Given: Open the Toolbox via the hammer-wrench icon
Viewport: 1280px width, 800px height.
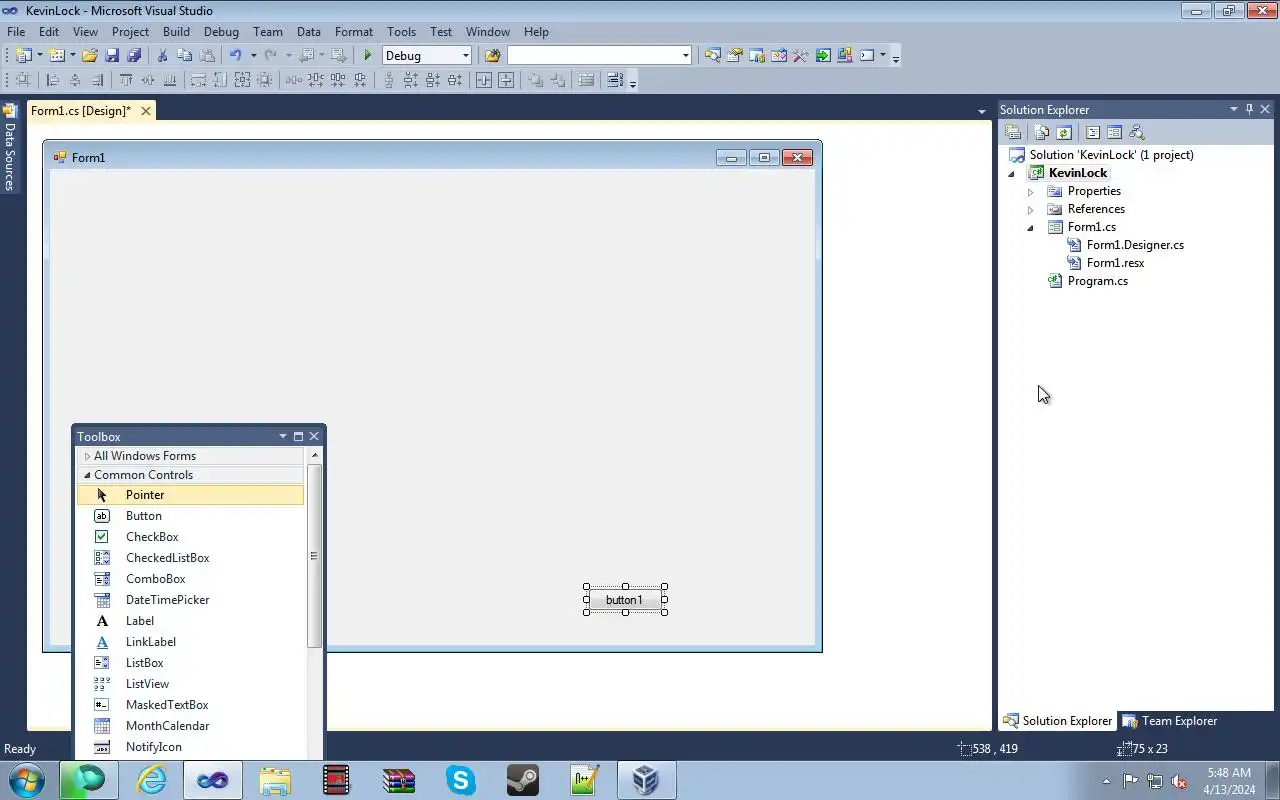Looking at the screenshot, I should (x=801, y=56).
